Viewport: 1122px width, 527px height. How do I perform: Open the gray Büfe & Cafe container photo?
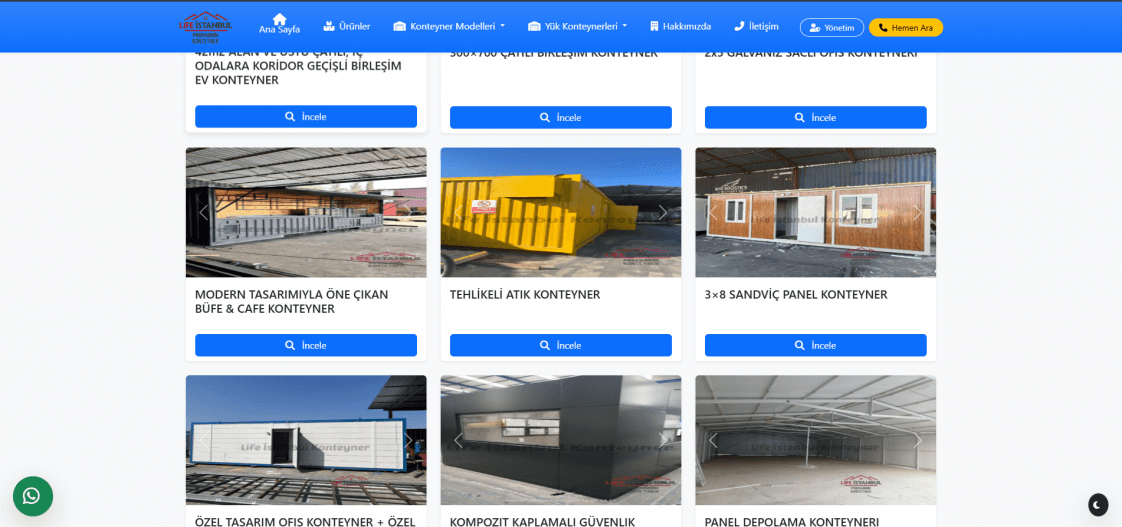coord(306,213)
